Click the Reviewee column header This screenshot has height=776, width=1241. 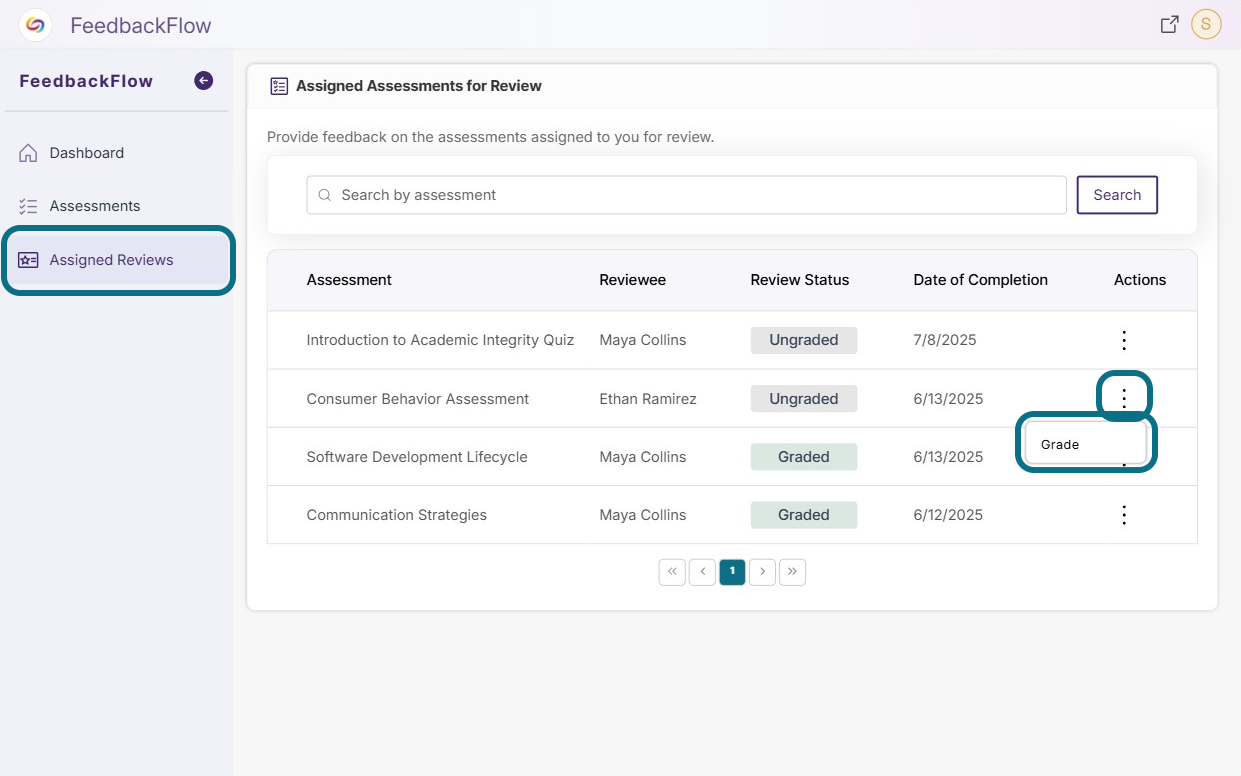633,280
